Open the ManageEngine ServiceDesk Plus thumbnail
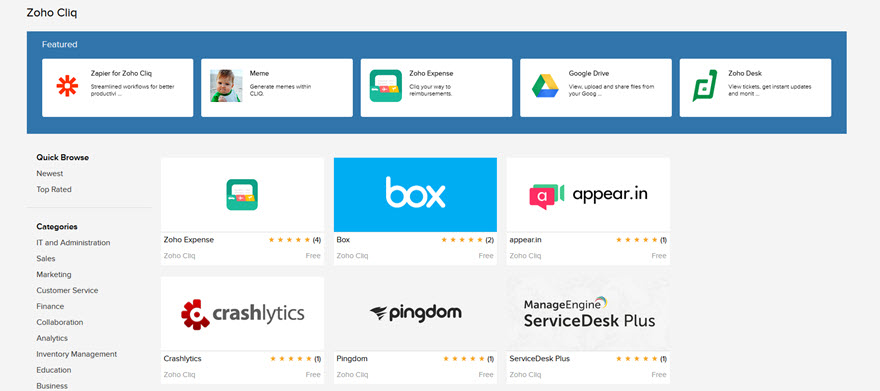 pyautogui.click(x=588, y=313)
